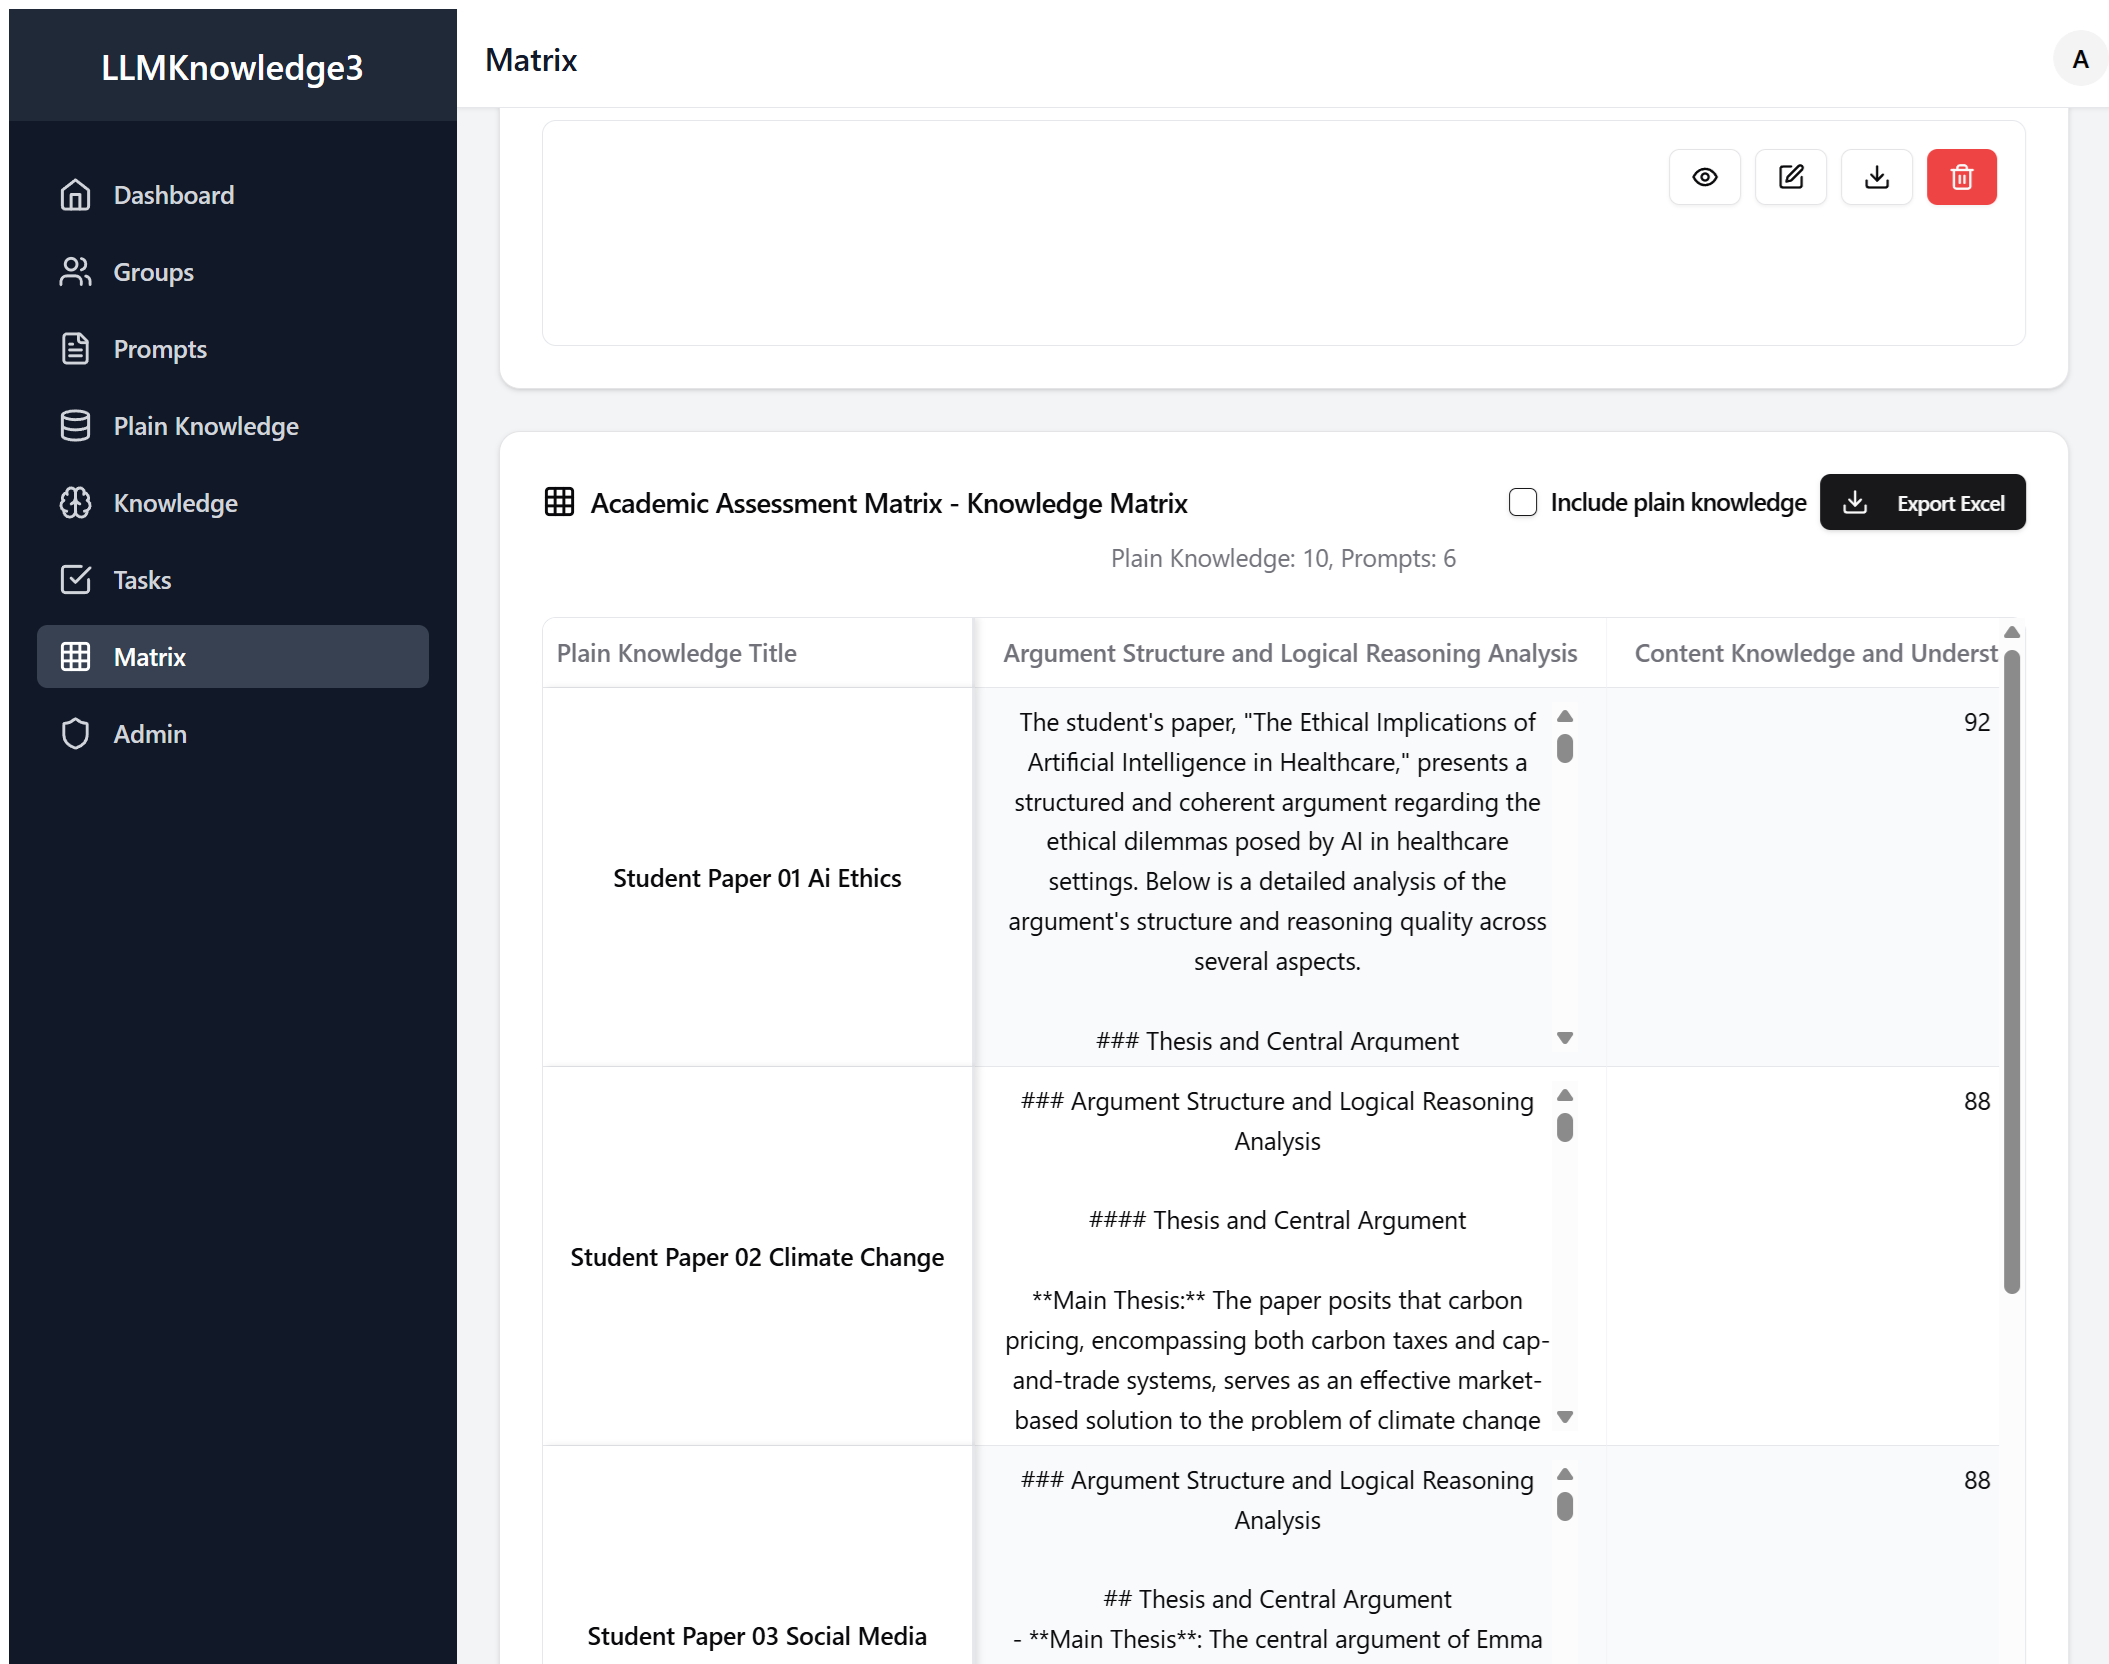Screen dimensions: 2109x1664
Task: Click the red trash delete button
Action: click(1961, 177)
